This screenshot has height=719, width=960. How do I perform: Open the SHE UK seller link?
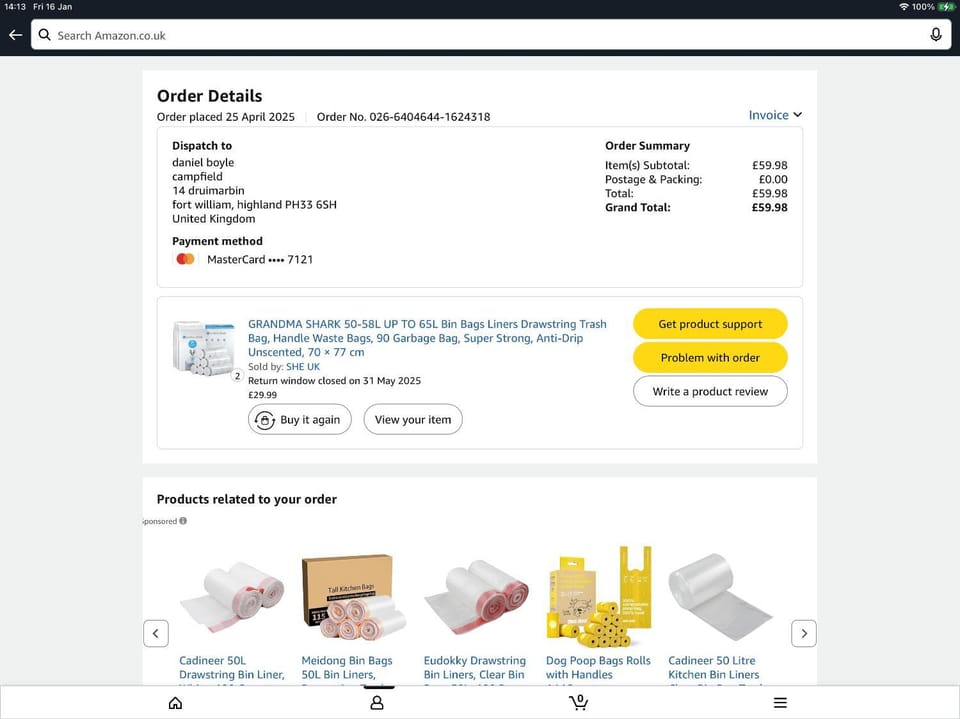[303, 367]
